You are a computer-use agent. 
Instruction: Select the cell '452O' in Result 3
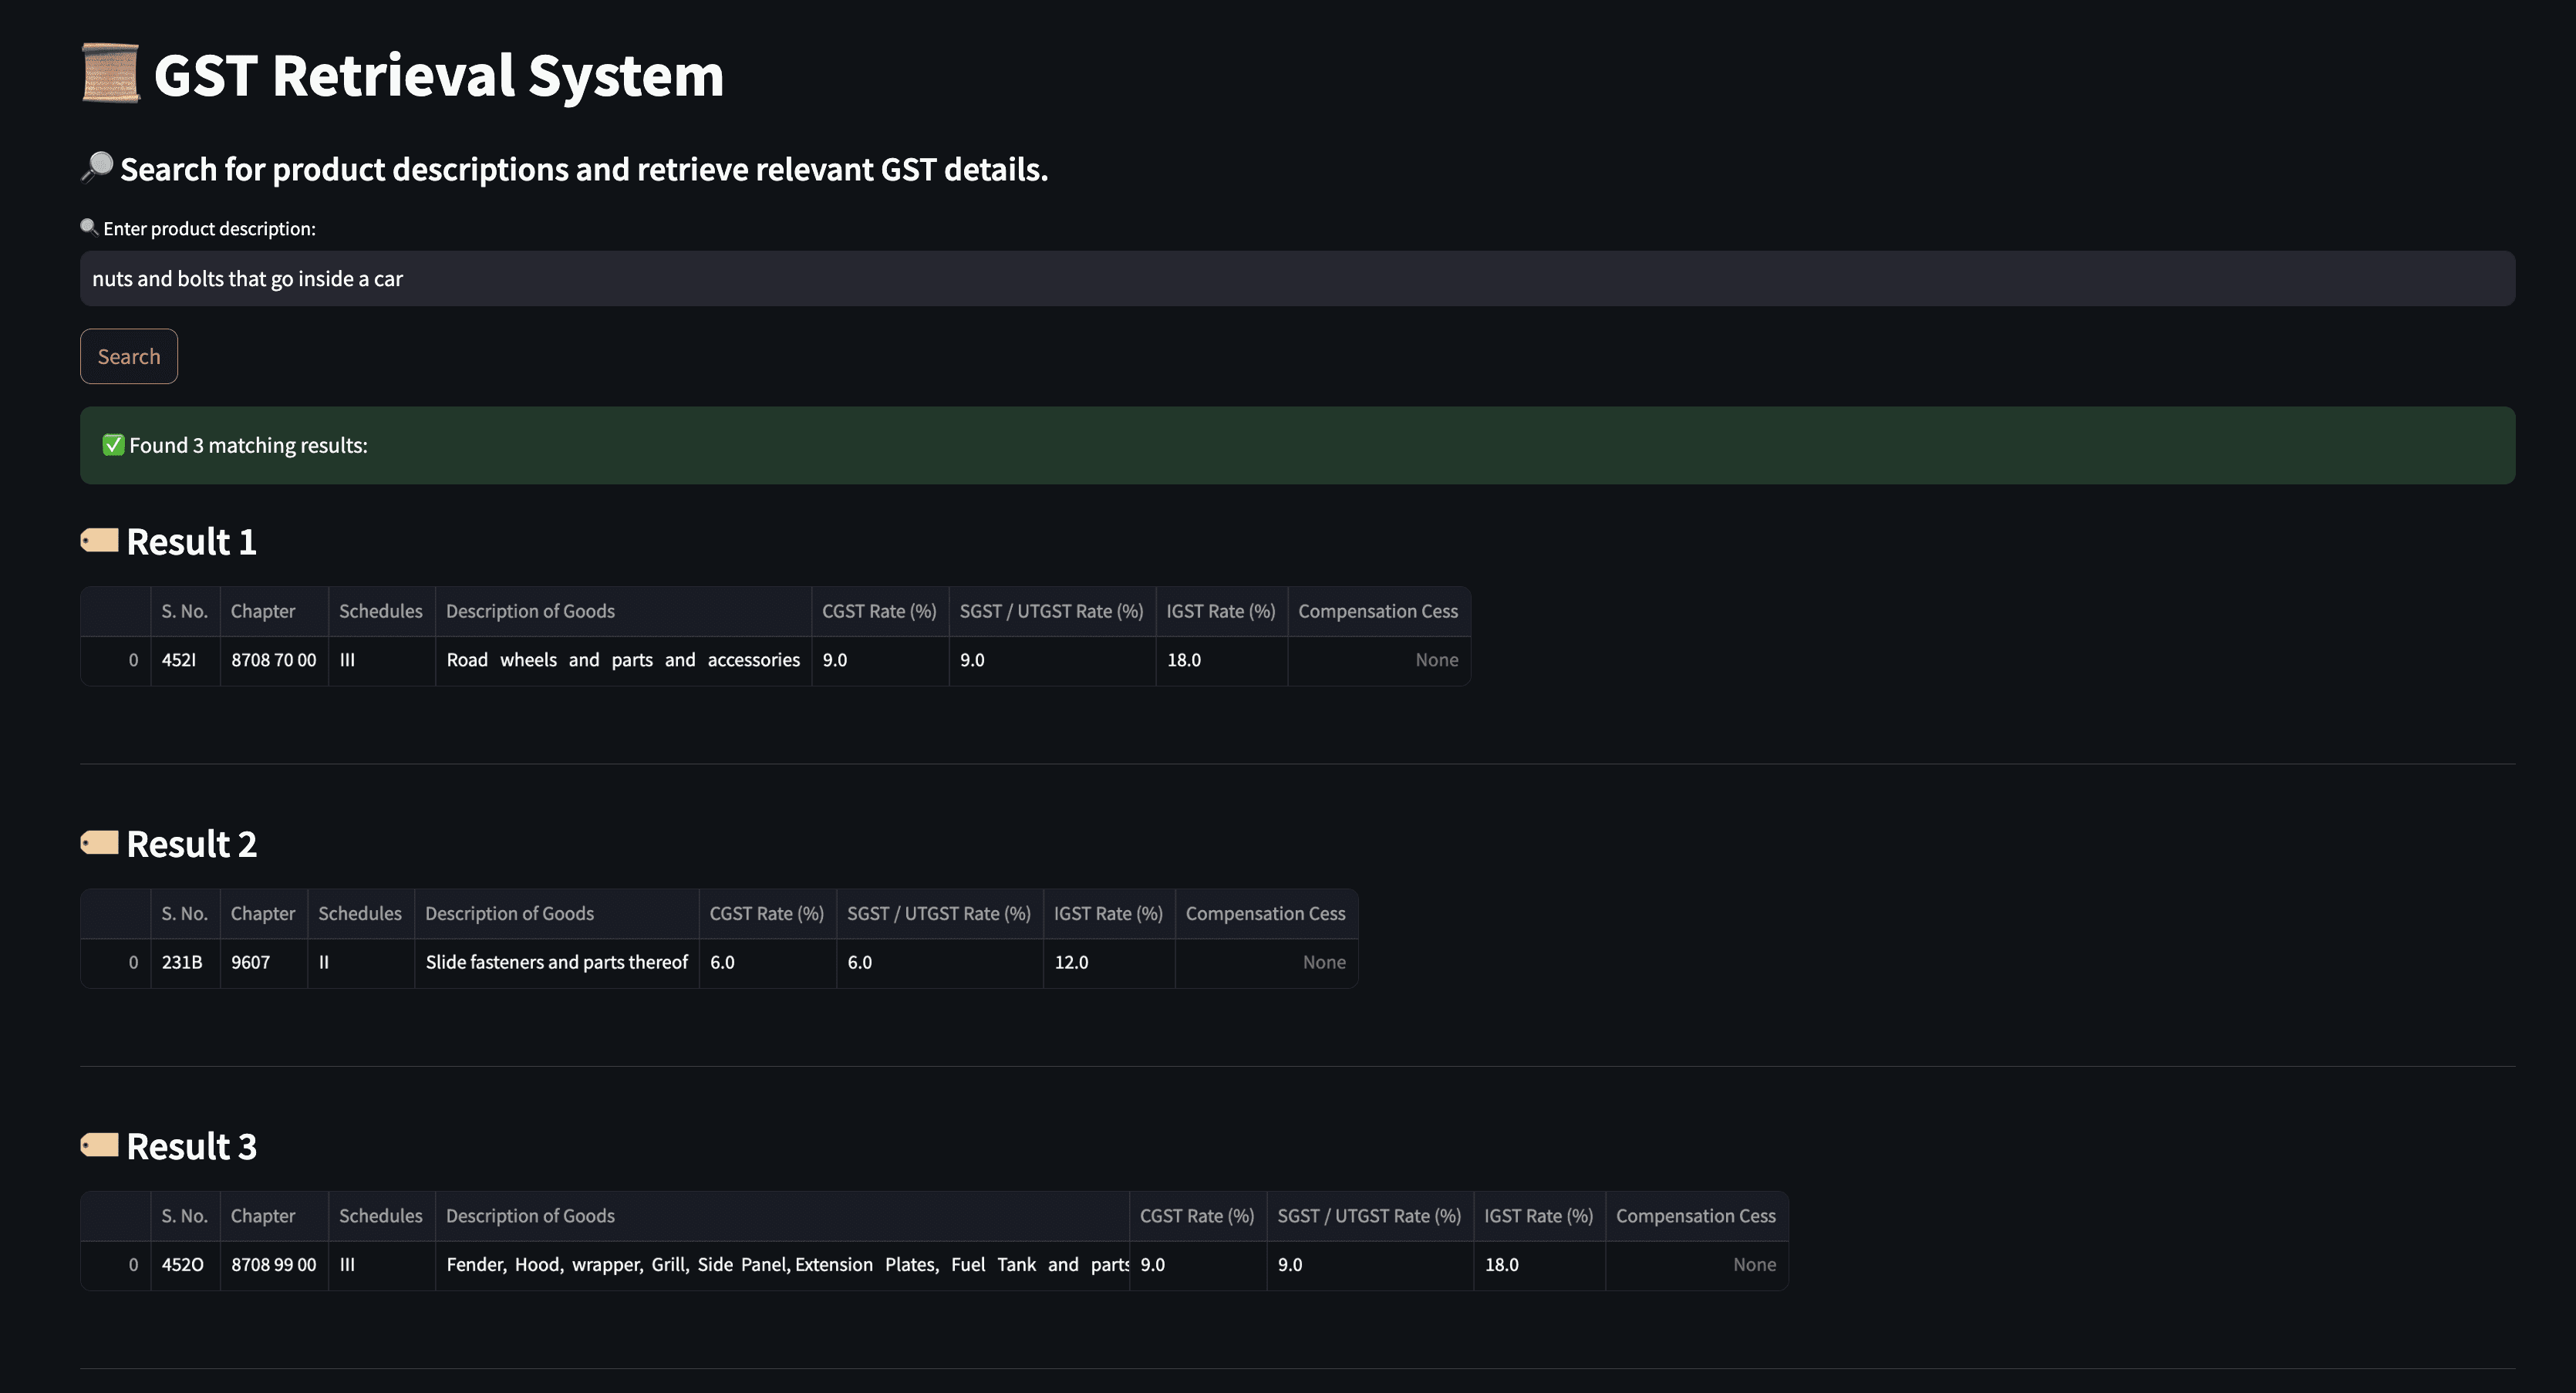[185, 1265]
